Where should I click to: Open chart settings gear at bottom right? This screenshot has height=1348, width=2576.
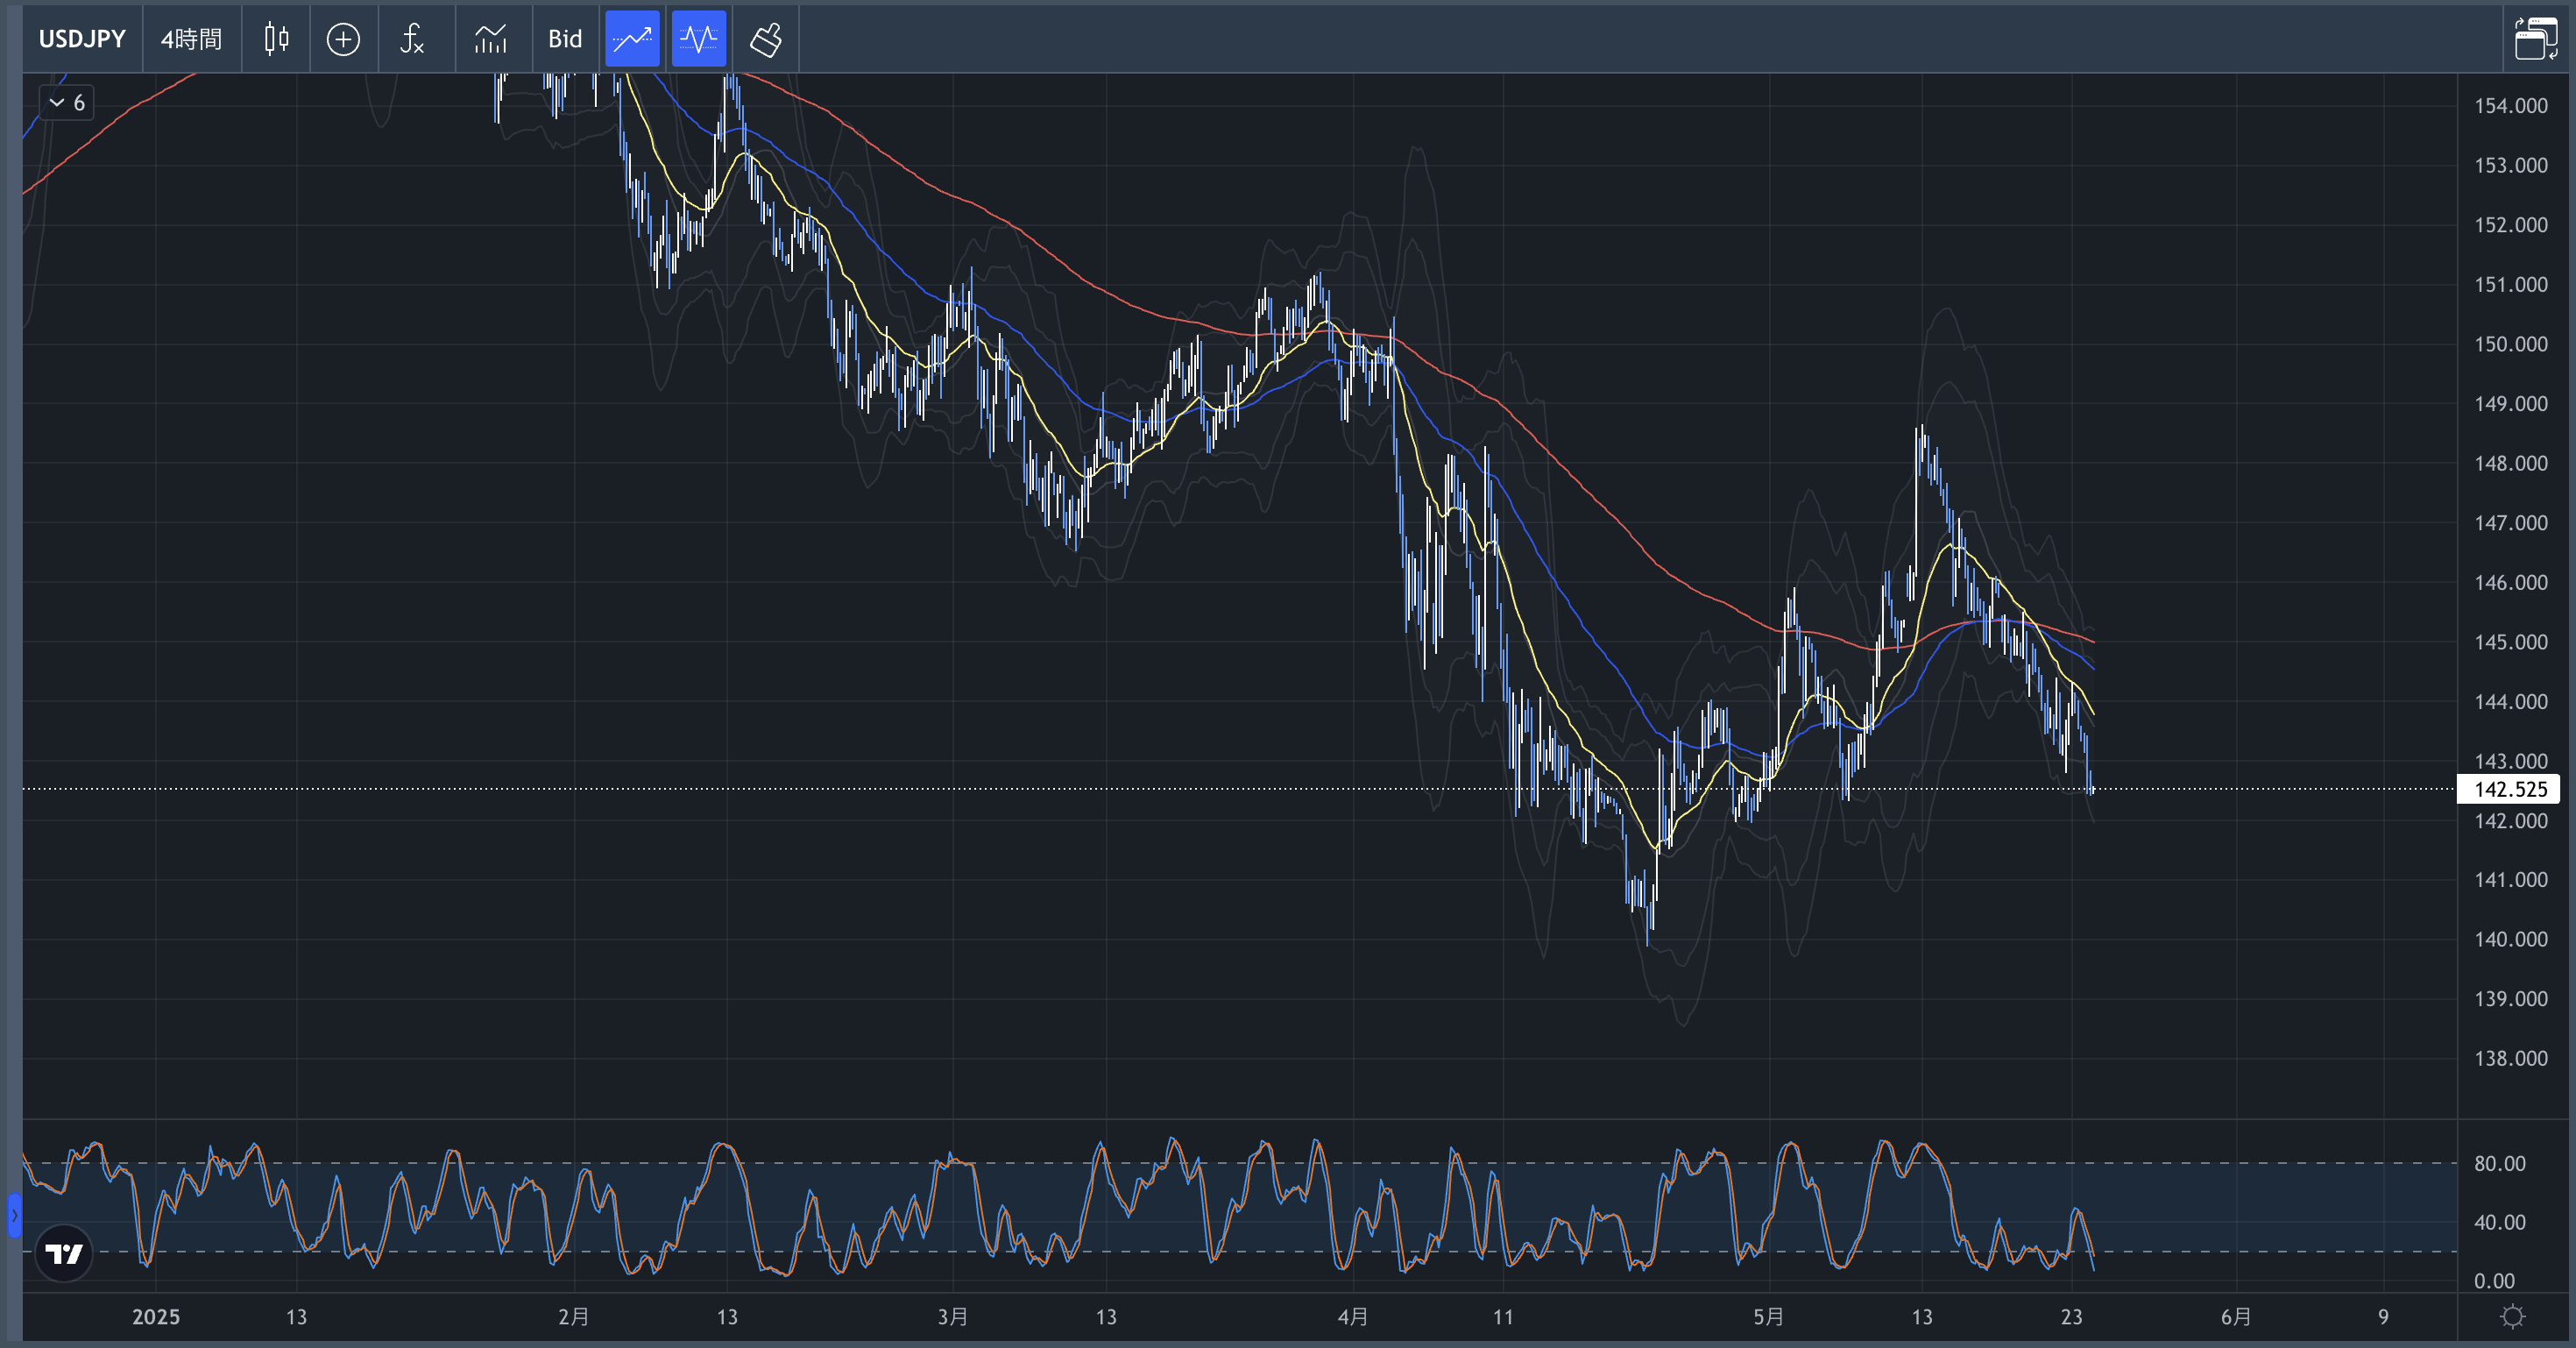pos(2512,1316)
